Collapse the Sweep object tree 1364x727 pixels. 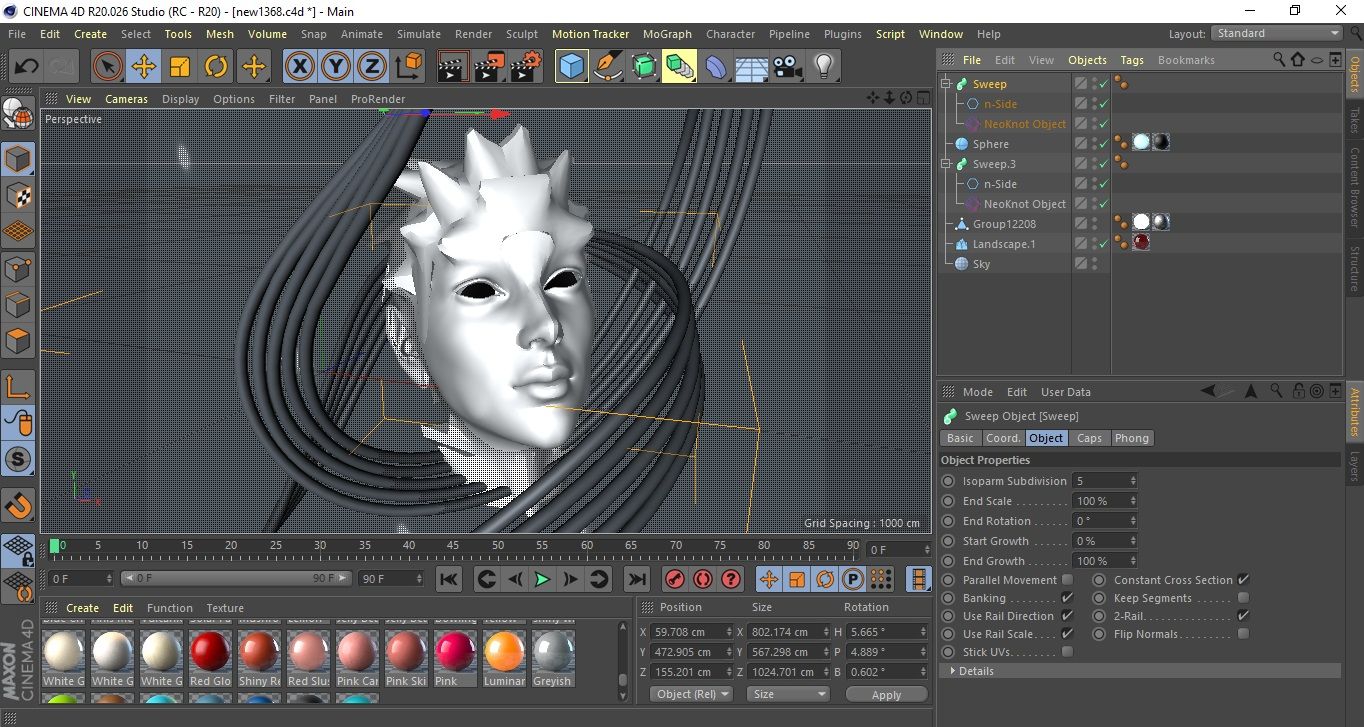(x=946, y=84)
